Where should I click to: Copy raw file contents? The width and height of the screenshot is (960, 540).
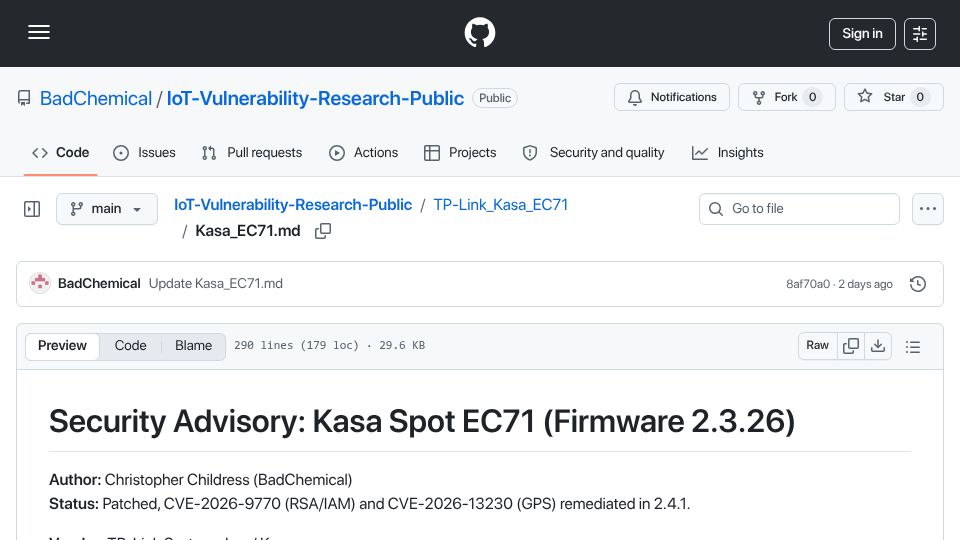pos(850,346)
